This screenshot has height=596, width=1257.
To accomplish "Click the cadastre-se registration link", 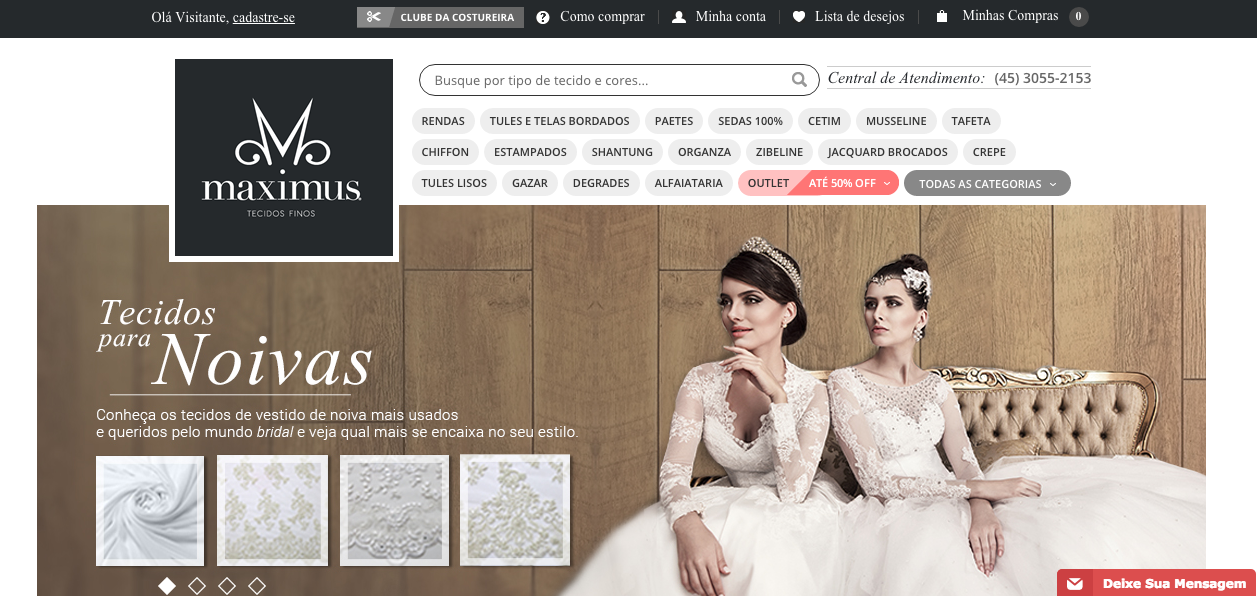I will 263,18.
